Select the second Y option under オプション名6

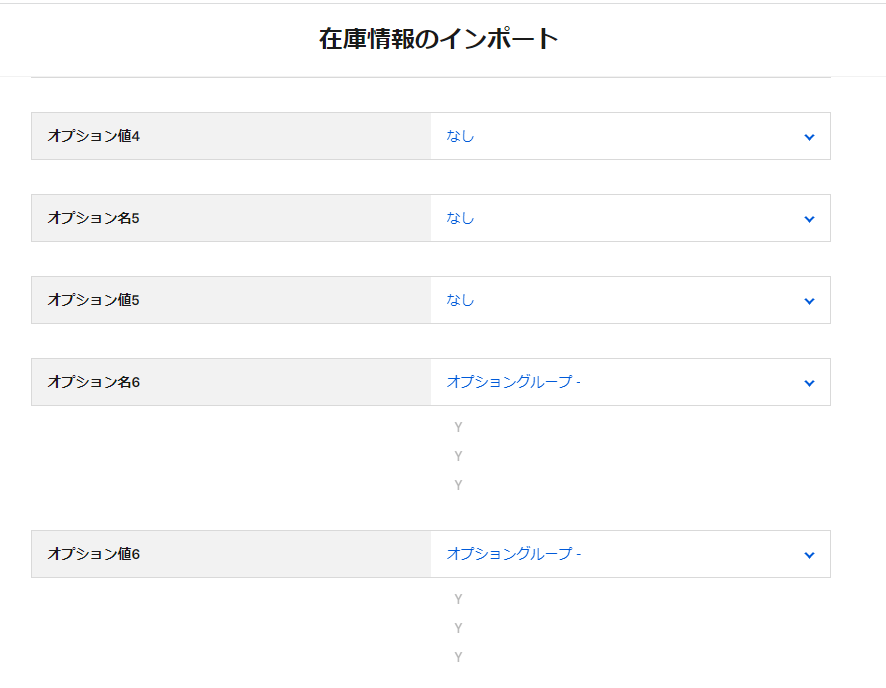(x=458, y=455)
